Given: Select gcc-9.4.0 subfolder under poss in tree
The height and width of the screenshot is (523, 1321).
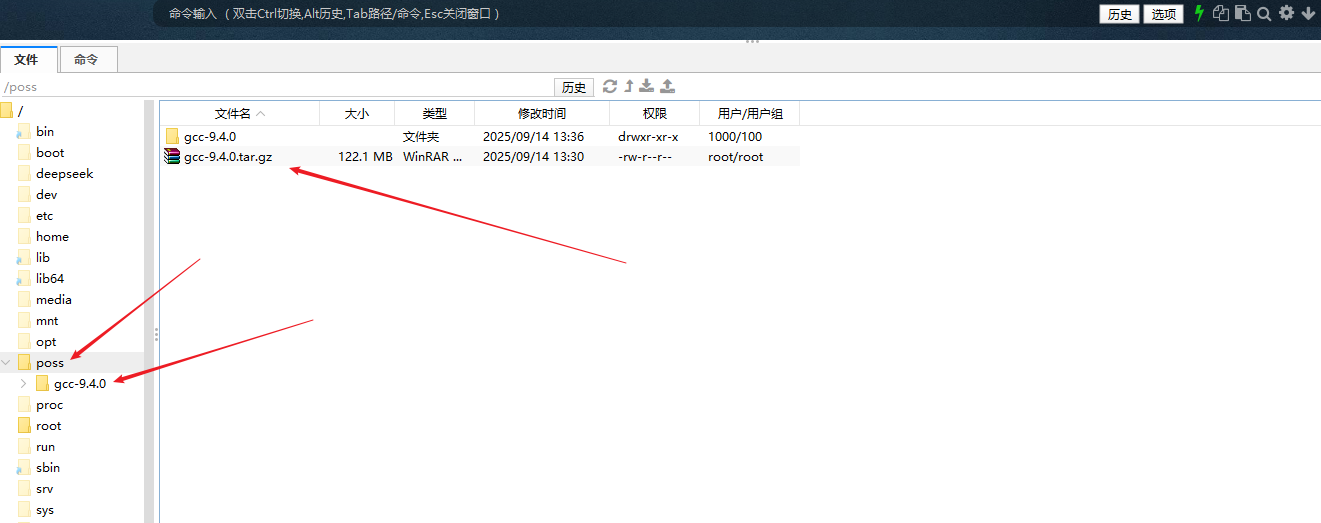Looking at the screenshot, I should pos(79,383).
